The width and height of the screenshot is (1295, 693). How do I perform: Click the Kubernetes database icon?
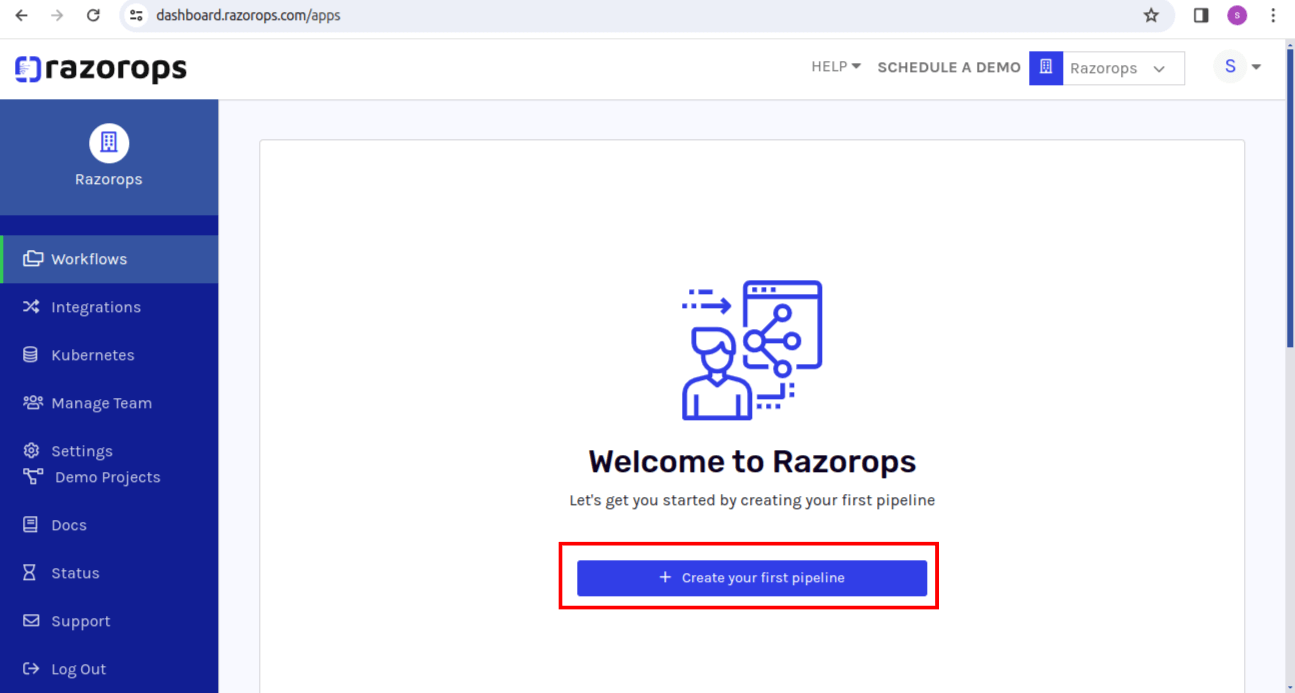30,355
